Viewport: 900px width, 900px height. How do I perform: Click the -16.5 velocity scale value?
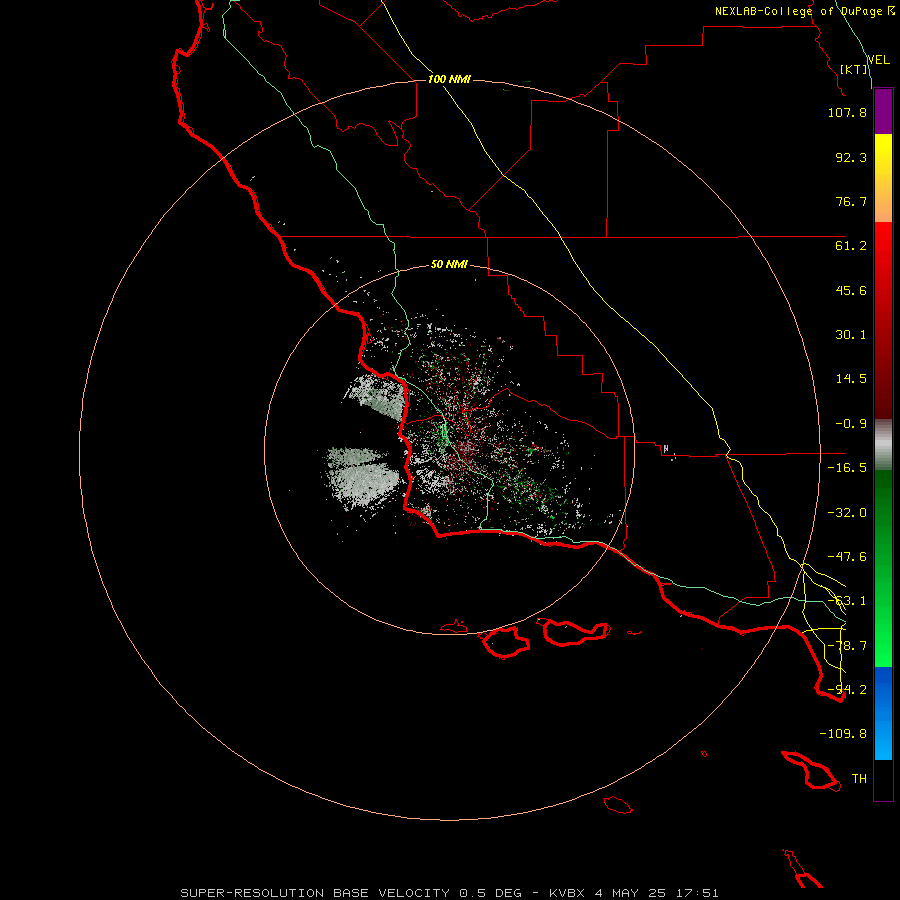tap(847, 468)
